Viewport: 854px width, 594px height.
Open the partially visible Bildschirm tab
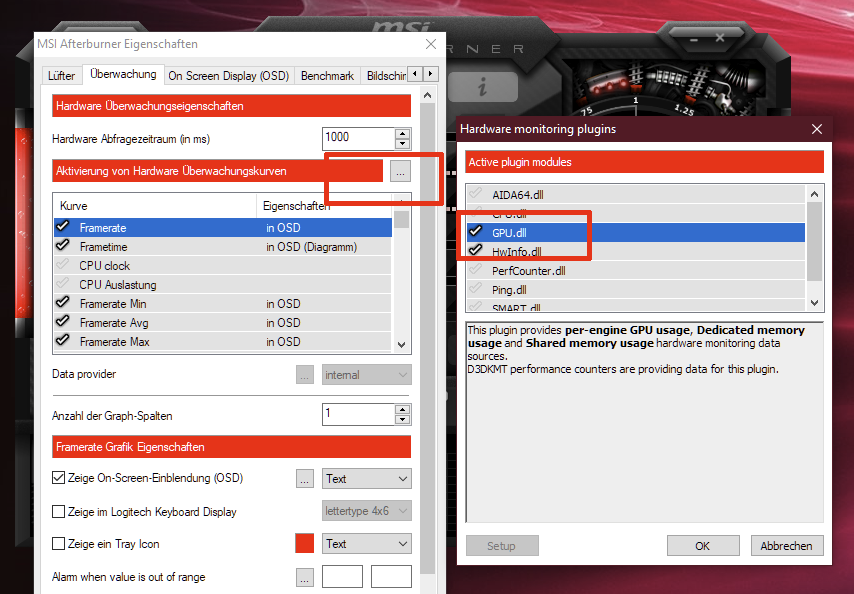tap(386, 76)
